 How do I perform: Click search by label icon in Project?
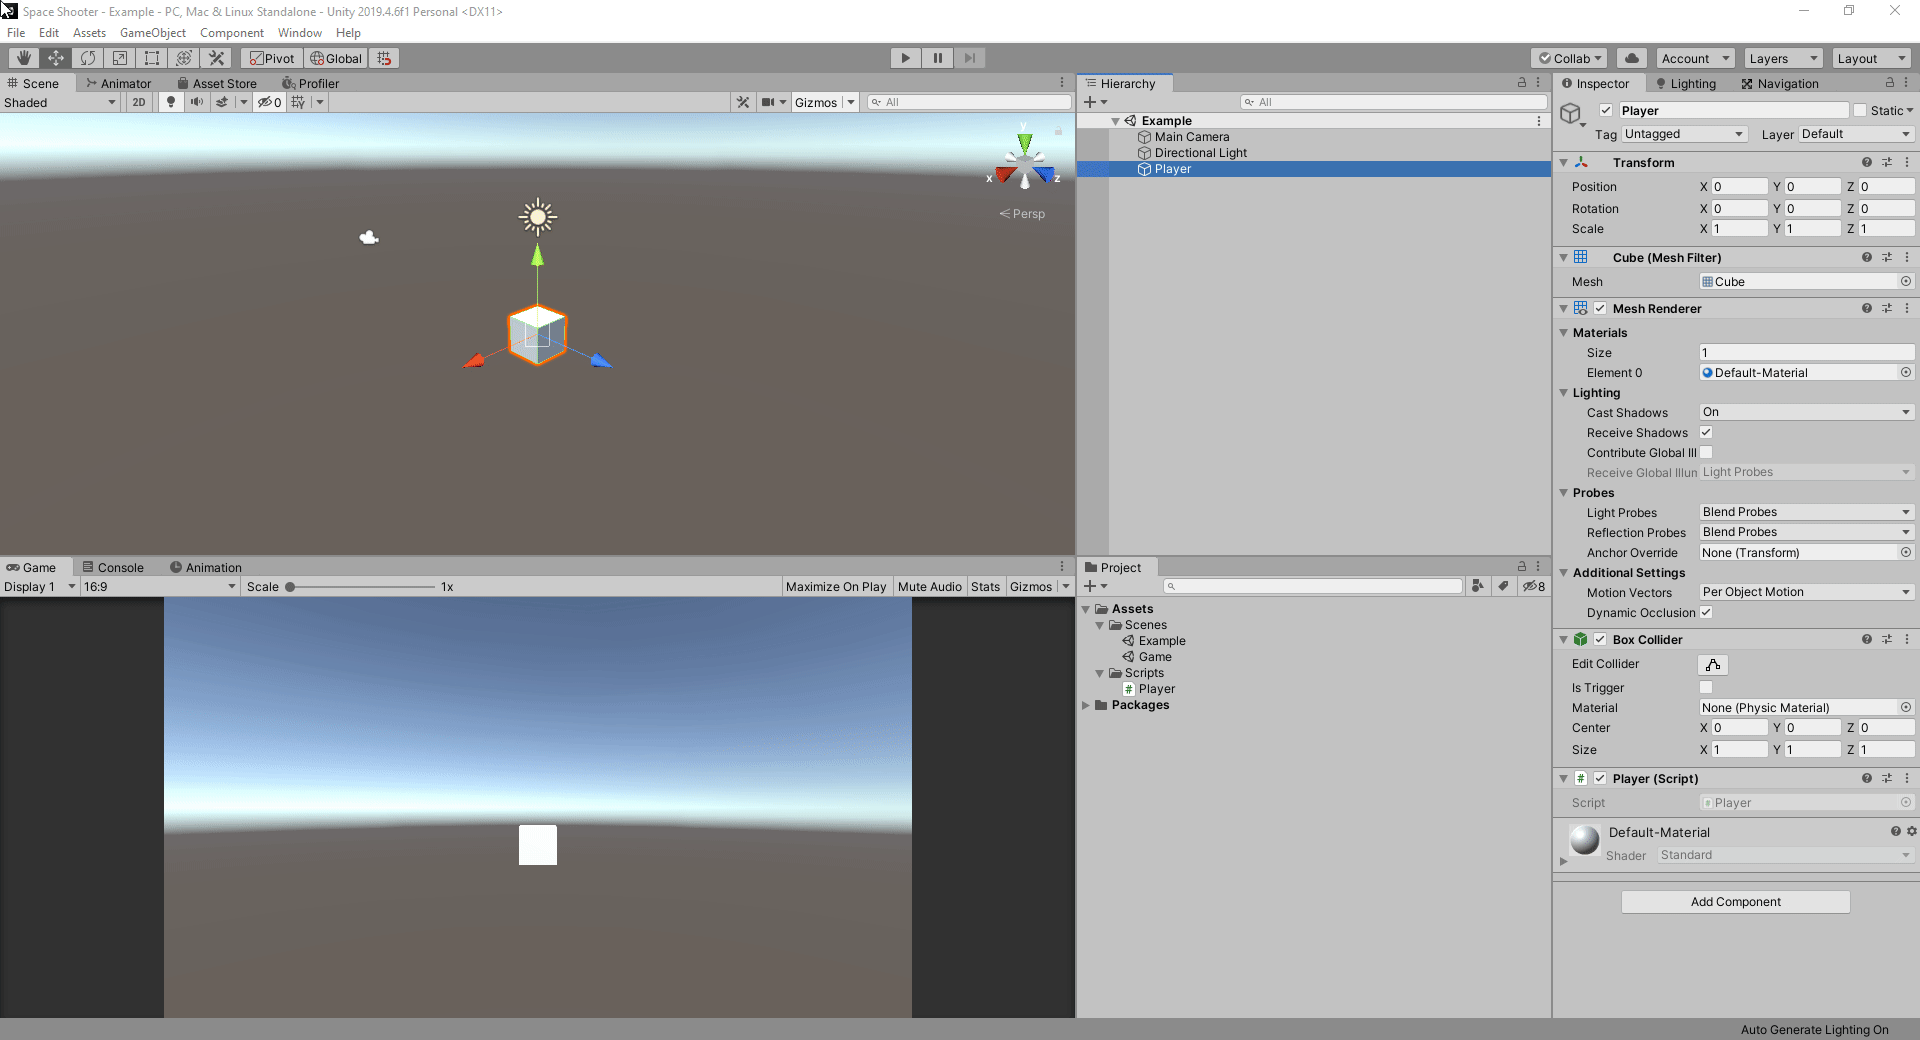[1503, 586]
